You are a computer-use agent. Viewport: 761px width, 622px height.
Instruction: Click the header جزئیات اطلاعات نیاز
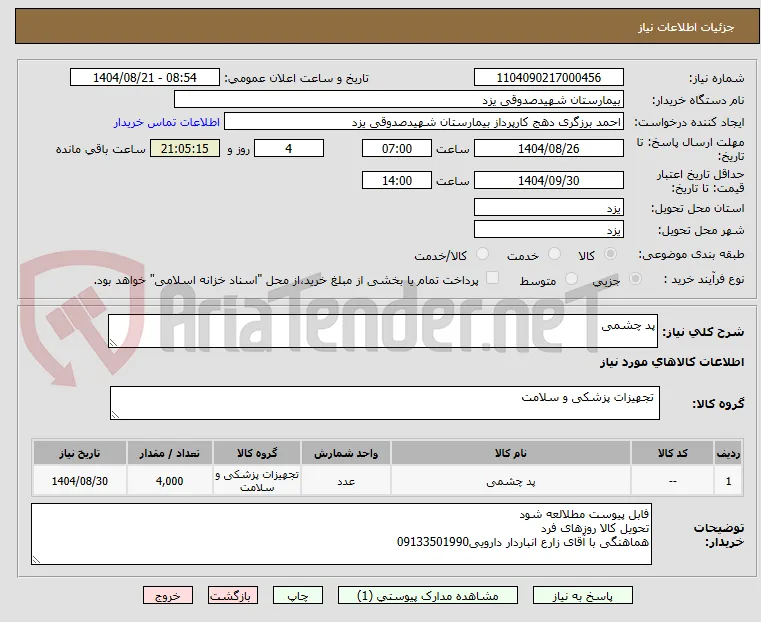[x=685, y=27]
